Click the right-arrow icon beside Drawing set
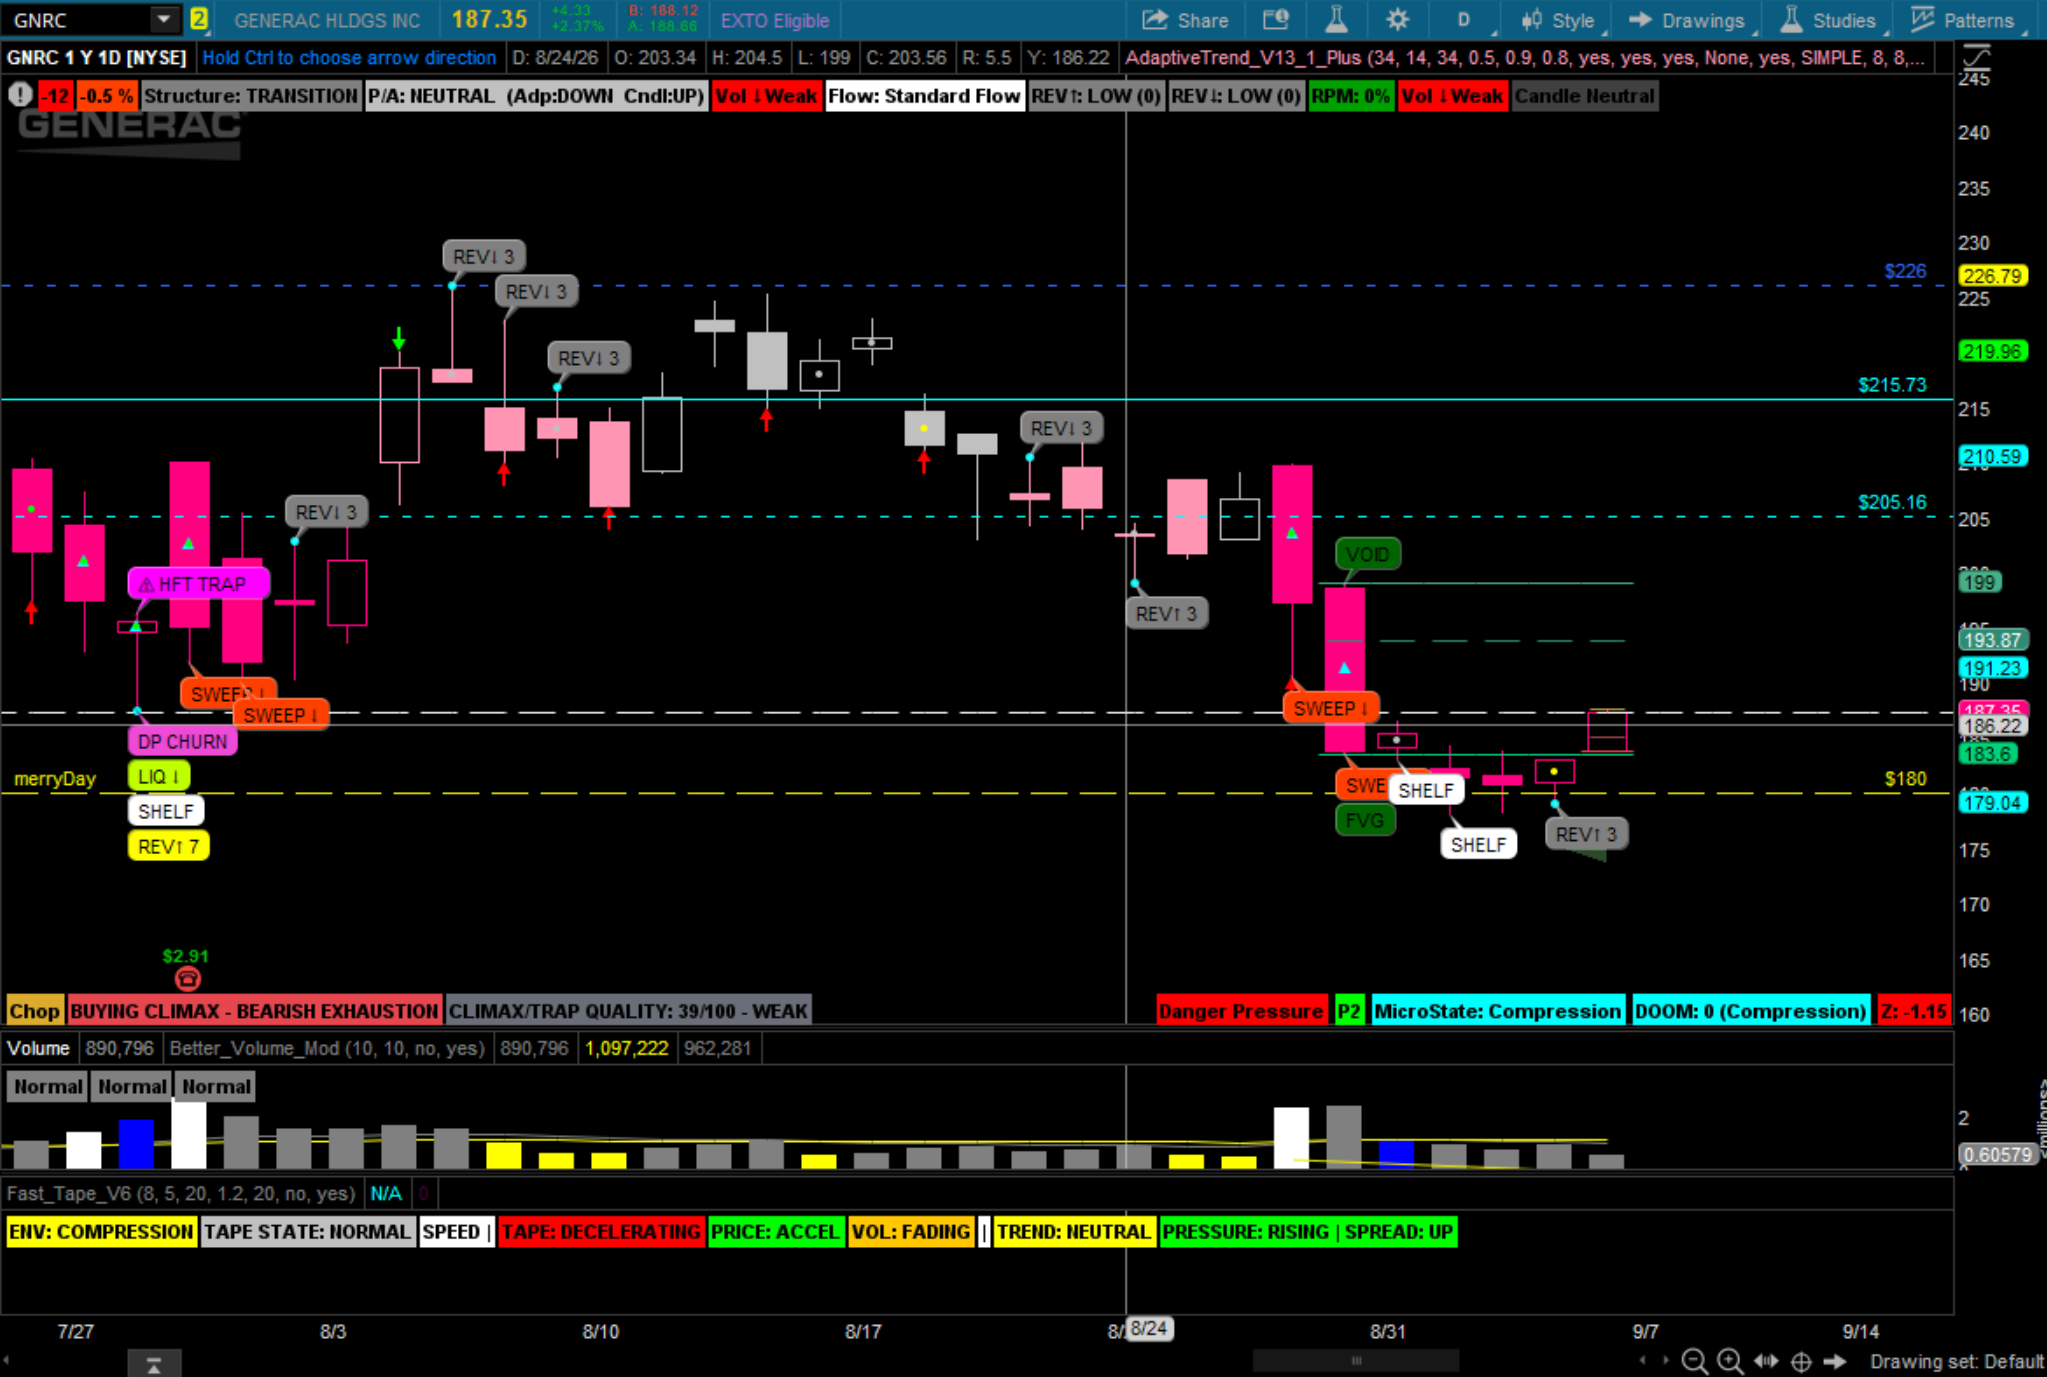Image resolution: width=2047 pixels, height=1377 pixels. [1835, 1361]
